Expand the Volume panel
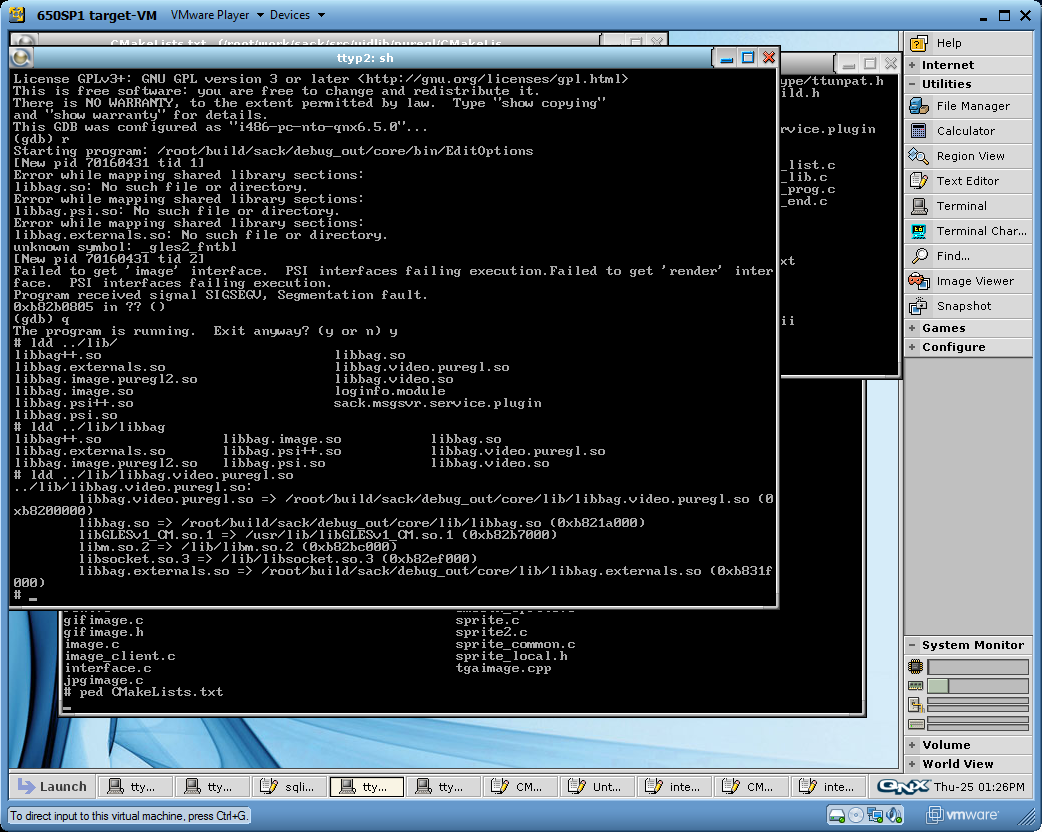The image size is (1042, 832). pos(946,745)
